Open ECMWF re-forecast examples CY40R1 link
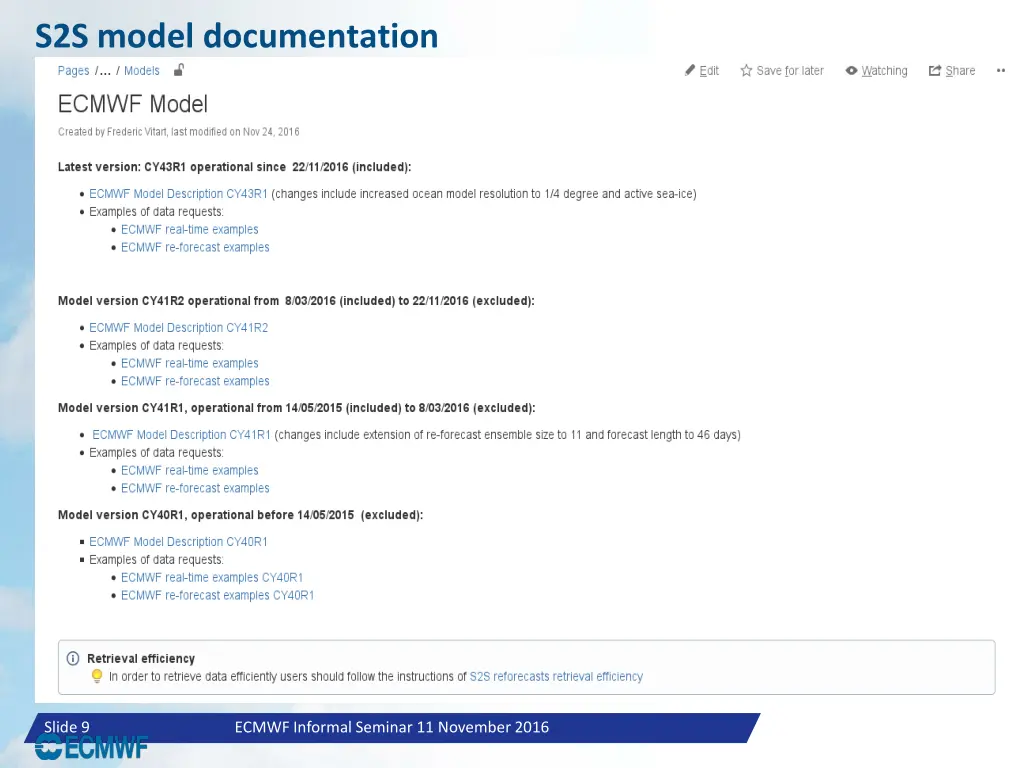1024x768 pixels. point(217,596)
